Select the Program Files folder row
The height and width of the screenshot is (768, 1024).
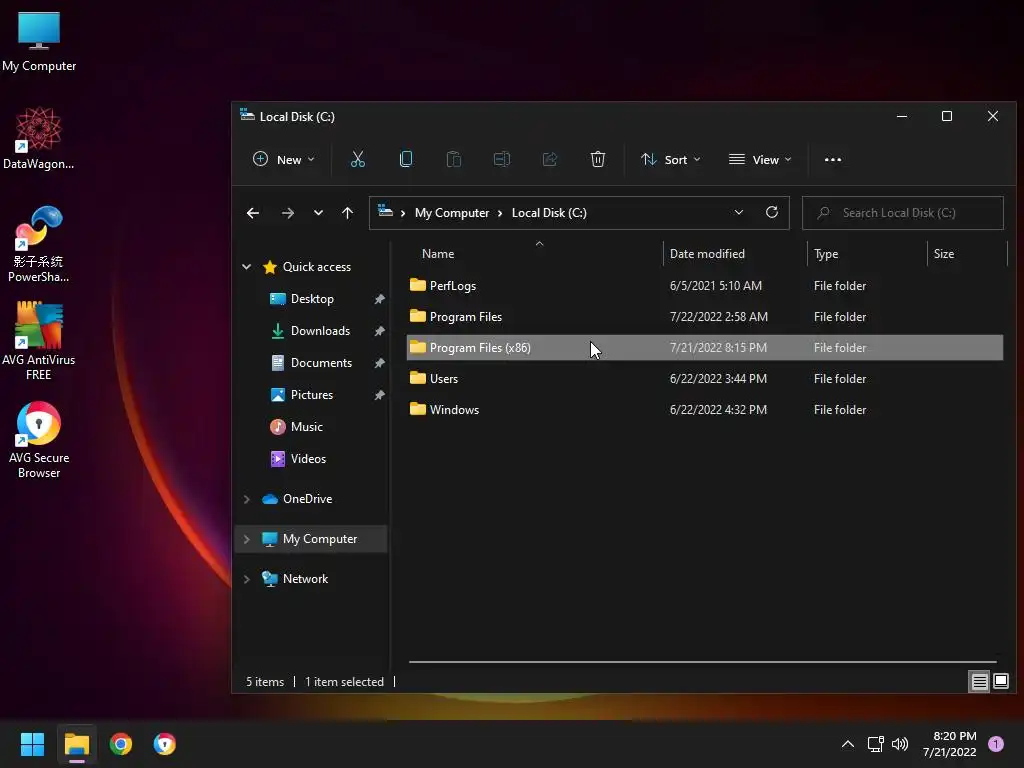pyautogui.click(x=705, y=317)
